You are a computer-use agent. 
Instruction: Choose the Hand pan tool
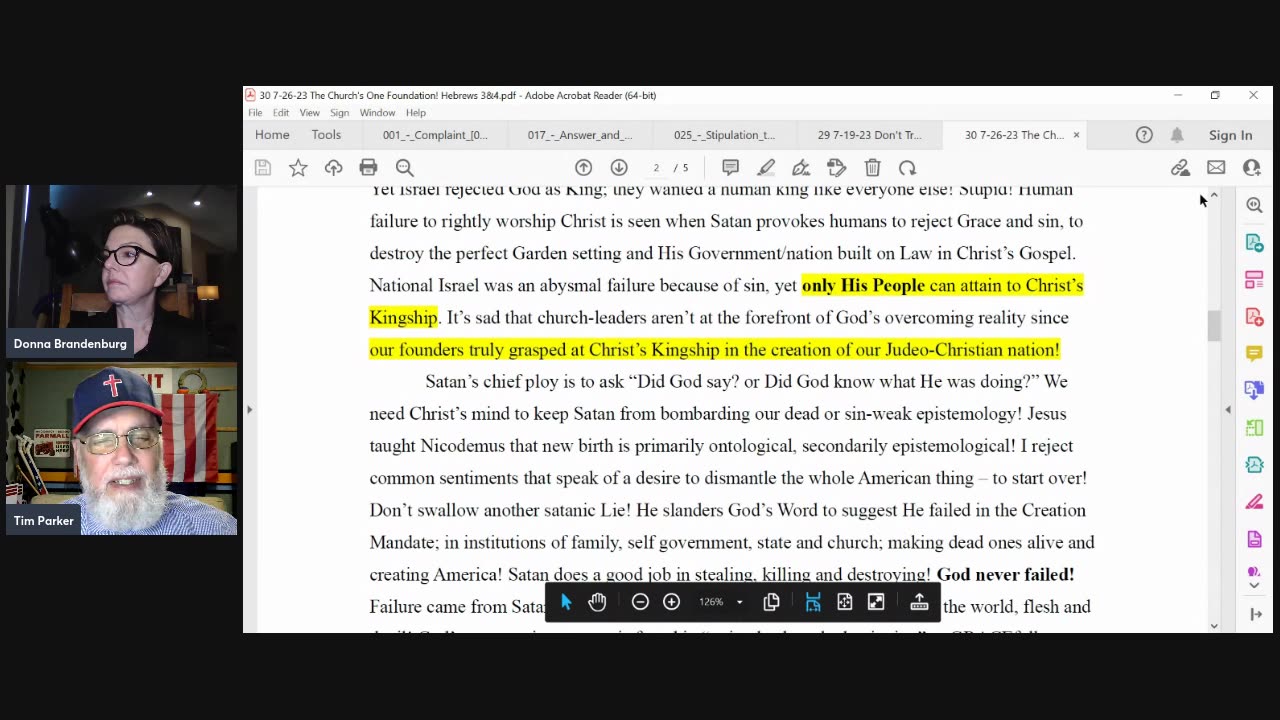tap(597, 602)
